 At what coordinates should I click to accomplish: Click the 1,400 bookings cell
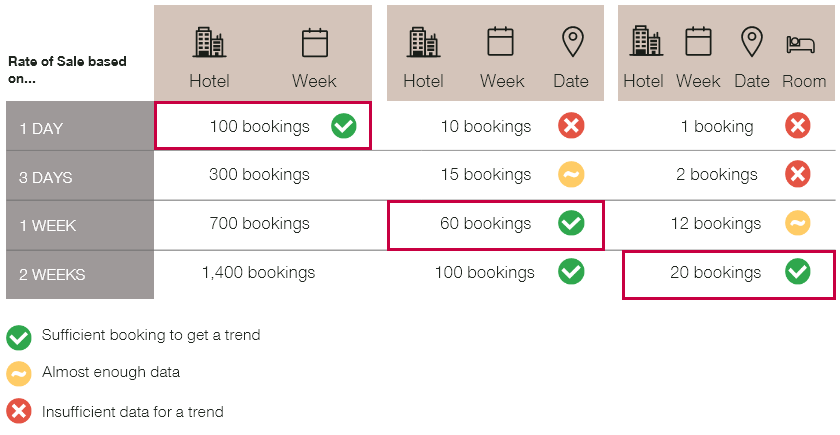(258, 273)
